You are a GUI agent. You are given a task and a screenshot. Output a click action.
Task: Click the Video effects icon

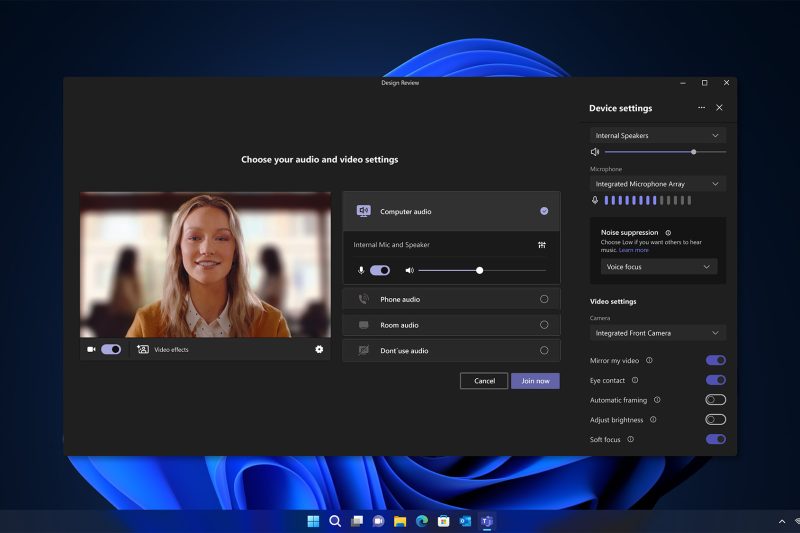[143, 349]
